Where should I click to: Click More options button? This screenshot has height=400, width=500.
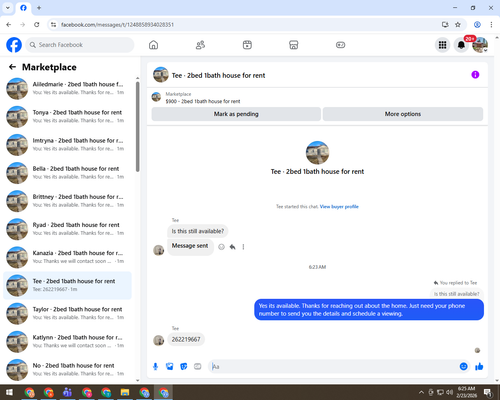(403, 114)
